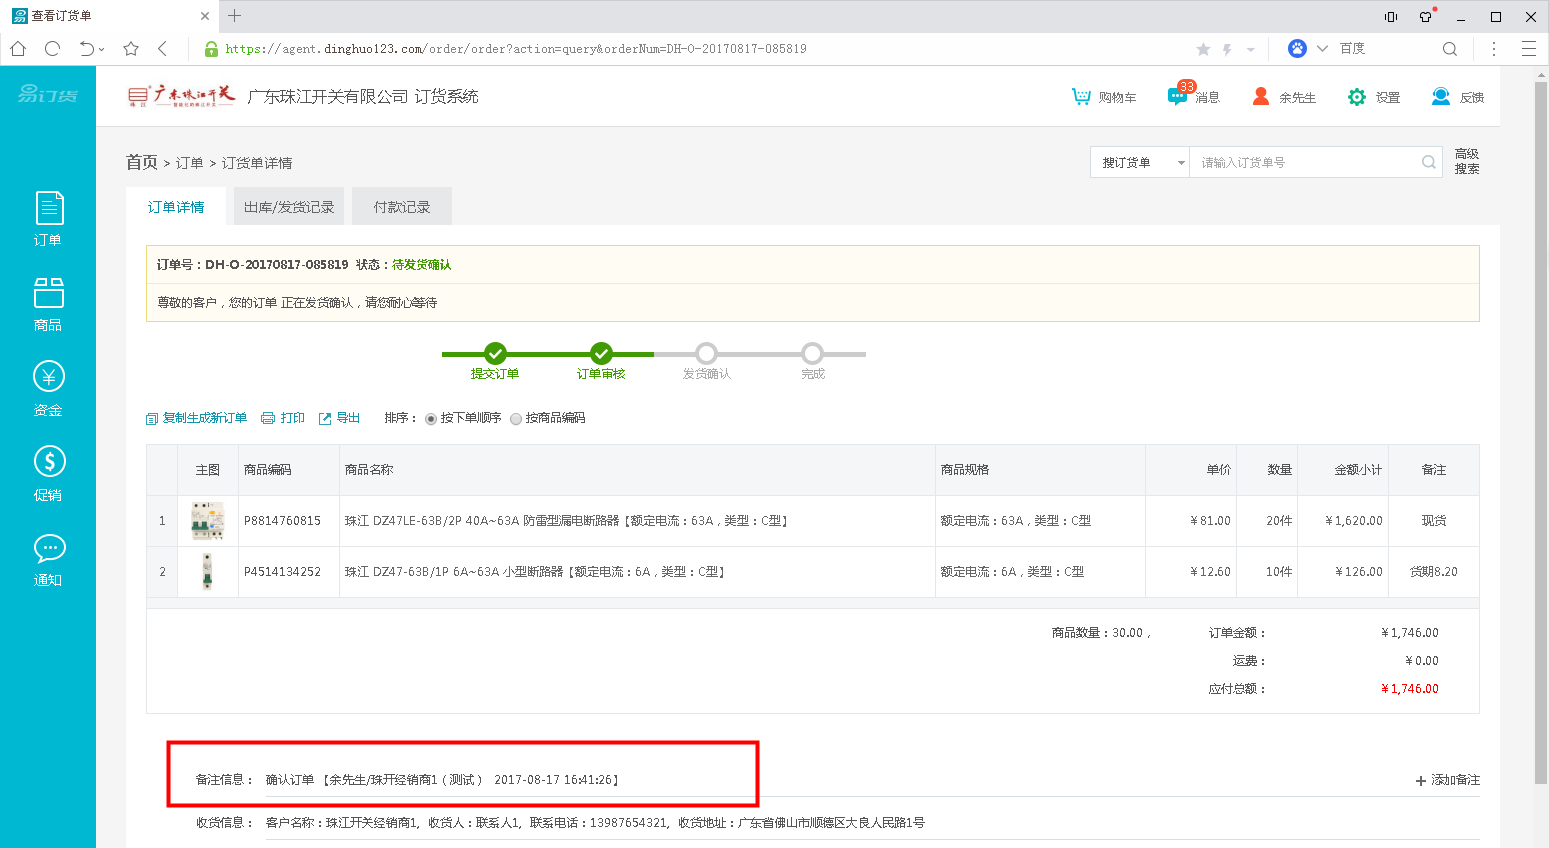Screen dimensions: 1549x848
Task: Select sort by 按商品编码 radio
Action: click(x=516, y=419)
